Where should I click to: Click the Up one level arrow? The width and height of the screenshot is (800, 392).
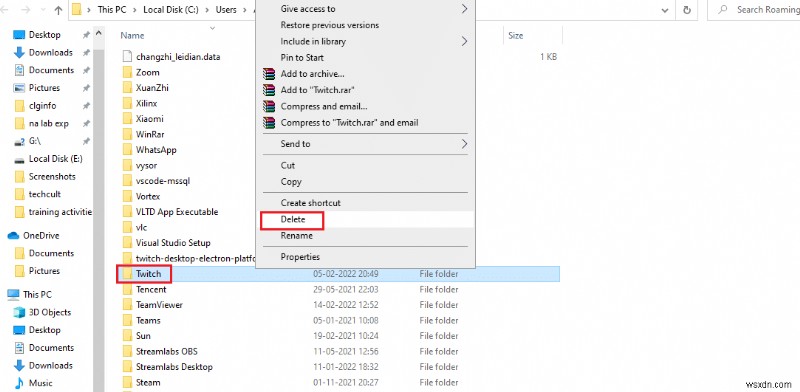click(x=58, y=10)
